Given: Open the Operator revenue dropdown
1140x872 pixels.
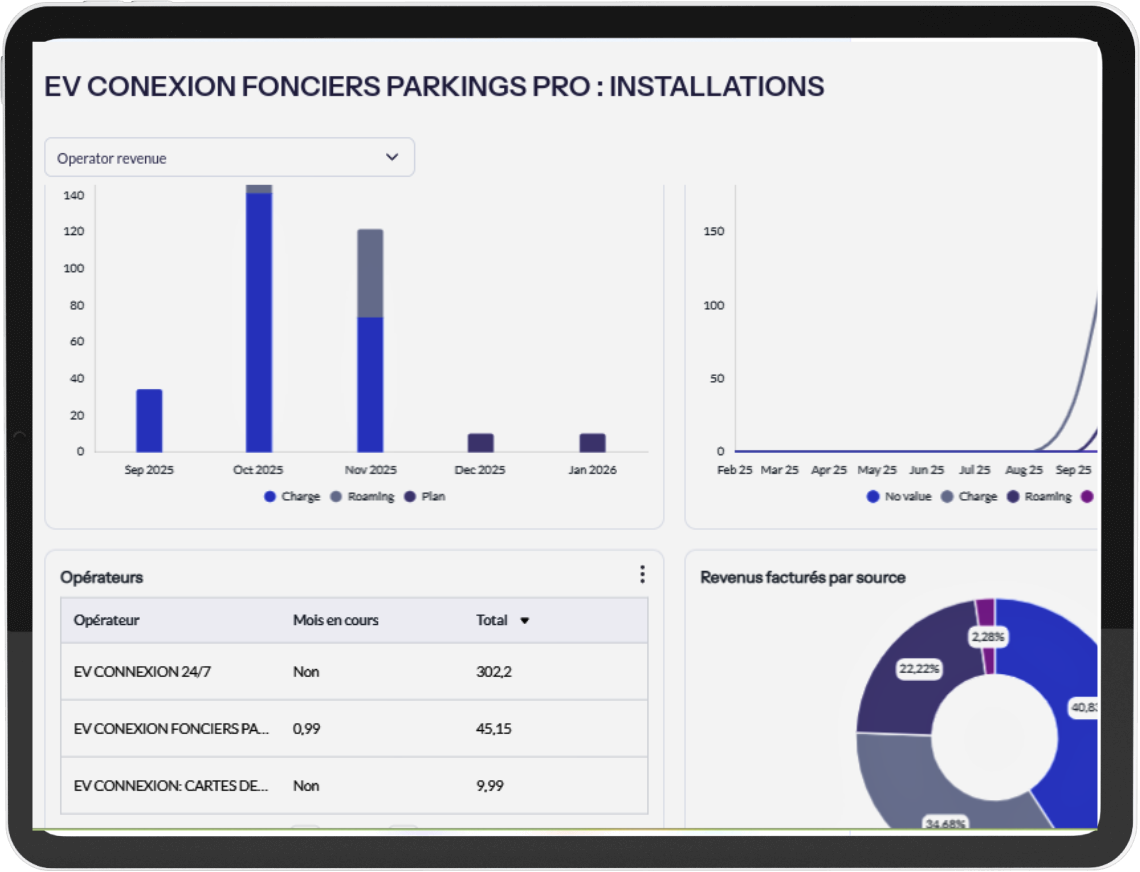Looking at the screenshot, I should click(x=229, y=158).
